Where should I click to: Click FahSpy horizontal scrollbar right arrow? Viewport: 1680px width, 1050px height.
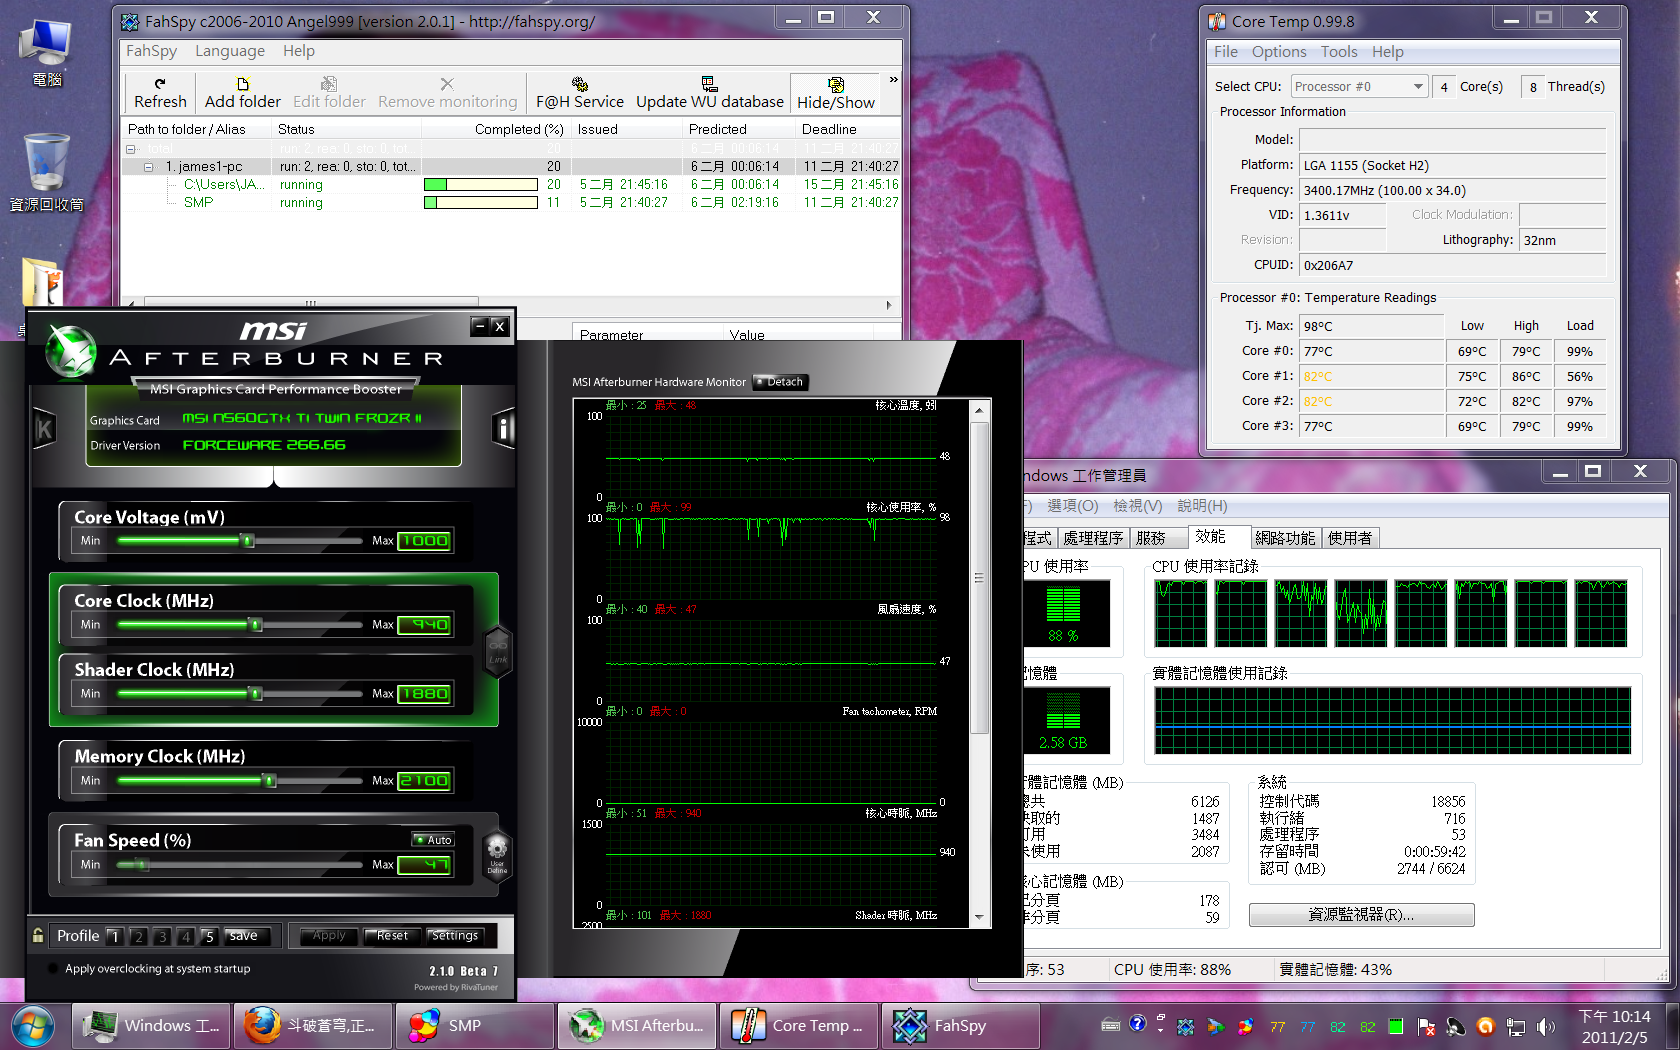pyautogui.click(x=889, y=304)
